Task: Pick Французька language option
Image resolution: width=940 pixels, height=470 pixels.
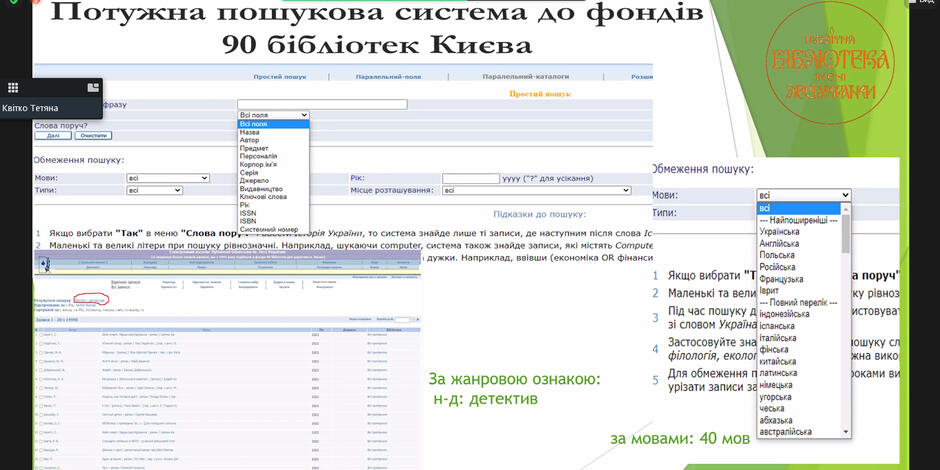Action: pos(781,279)
